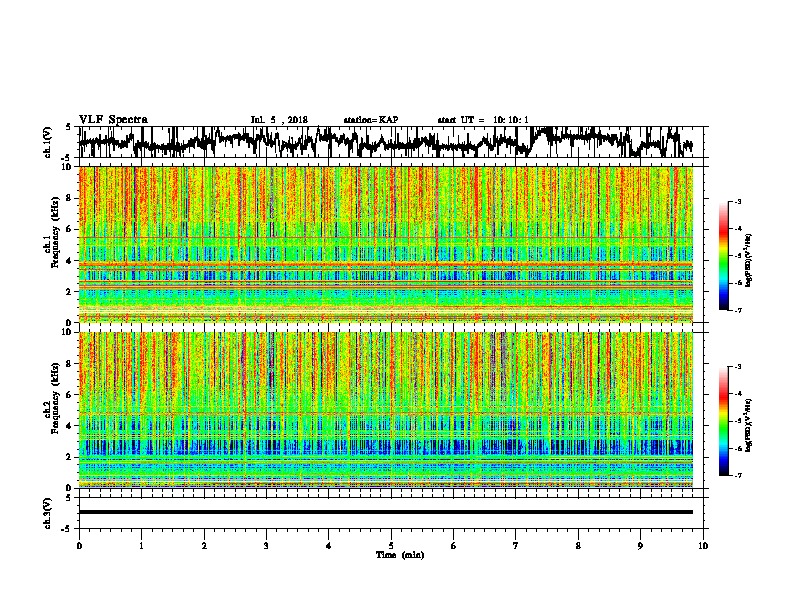Click the ch.2 color bar's log(PSD) label

pos(748,425)
